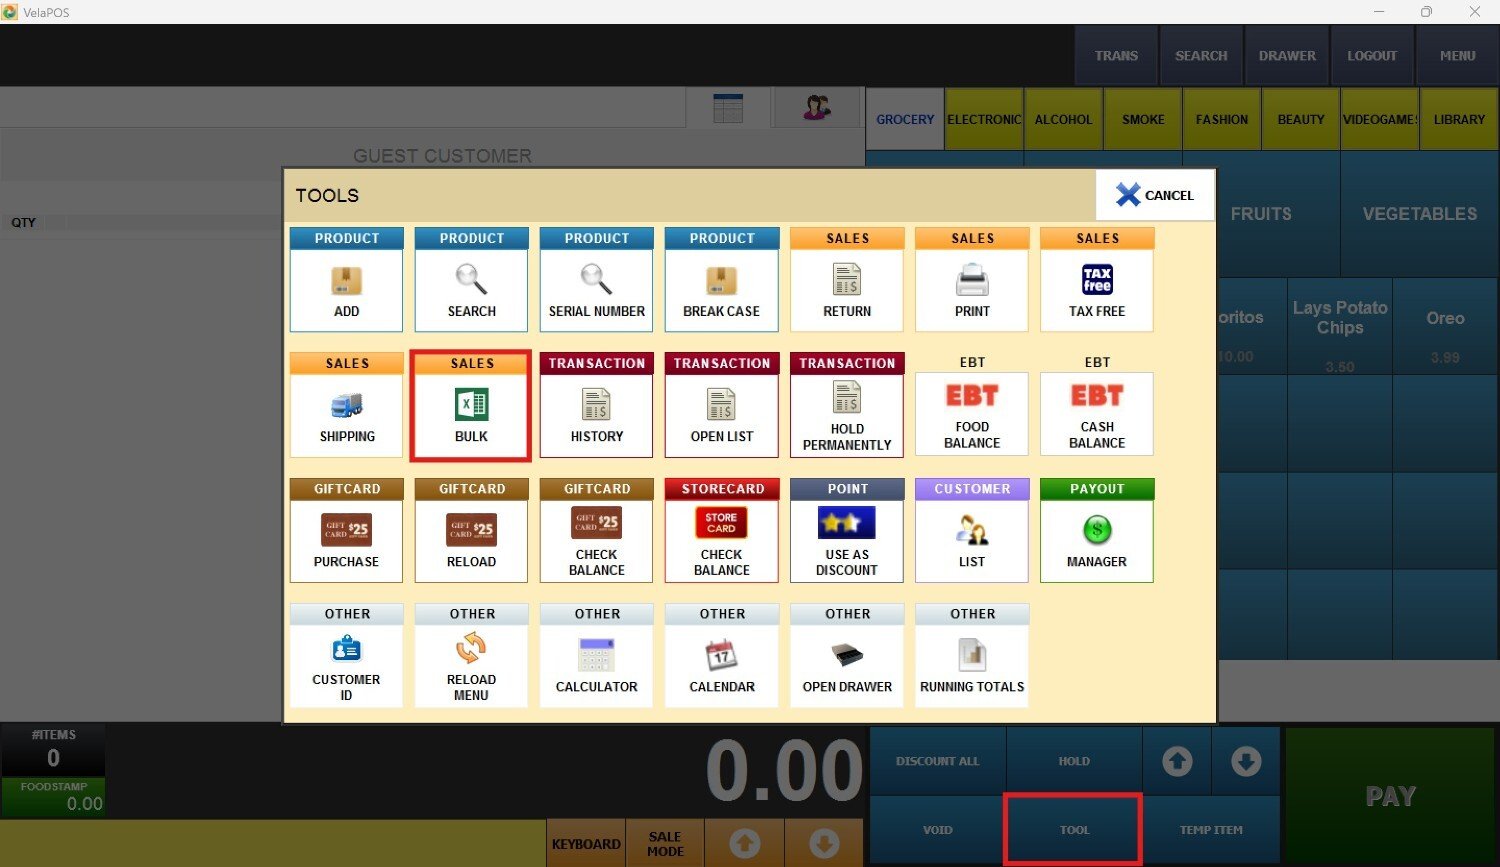Open the Calendar tool
1500x867 pixels.
[721, 657]
